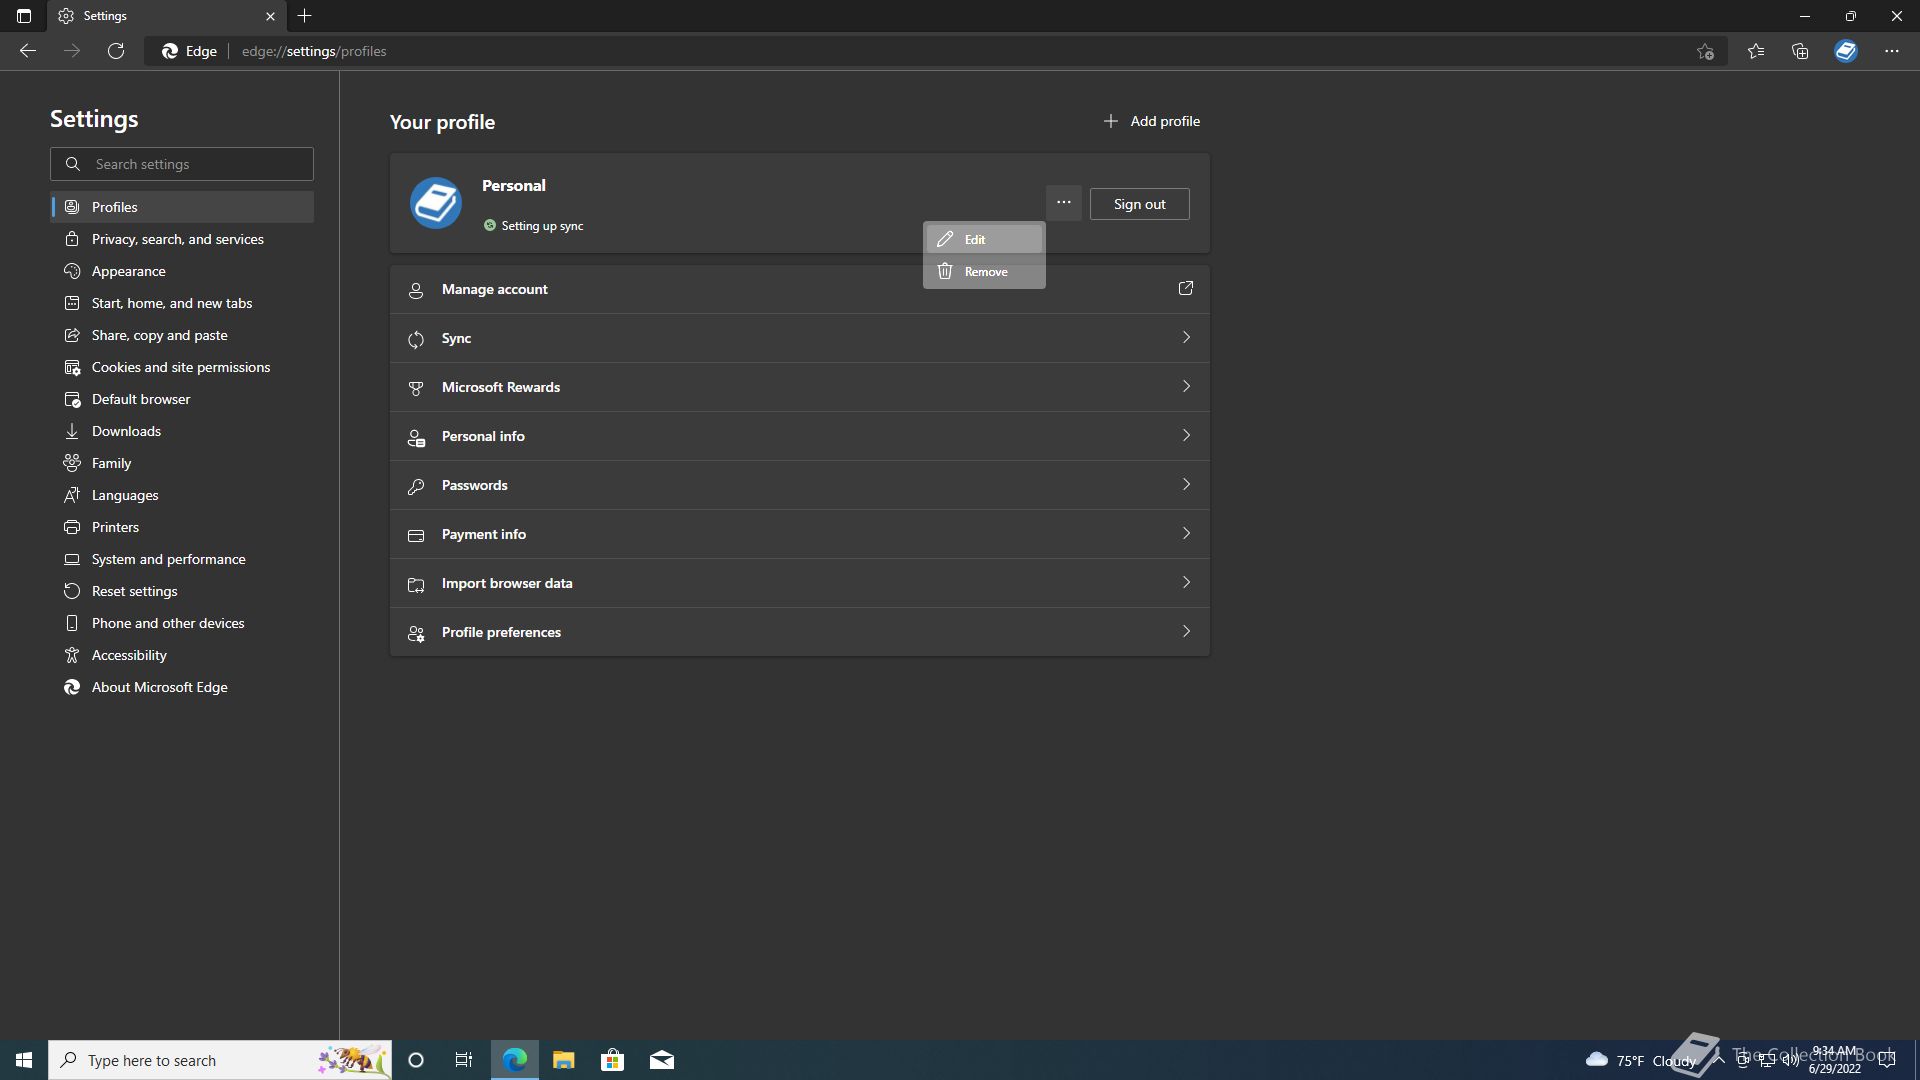Click the Passwords key icon
This screenshot has height=1080, width=1920.
pyautogui.click(x=416, y=486)
